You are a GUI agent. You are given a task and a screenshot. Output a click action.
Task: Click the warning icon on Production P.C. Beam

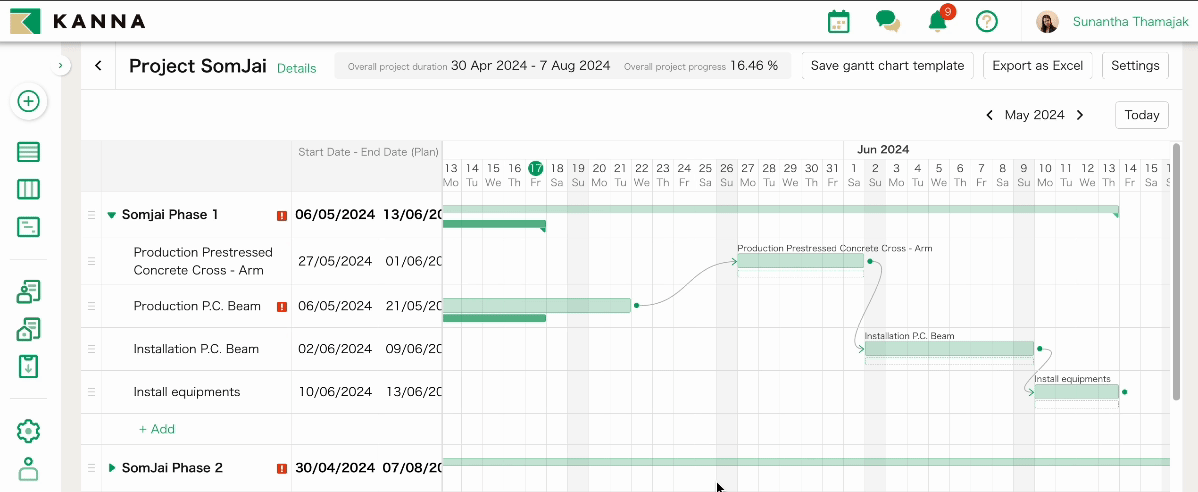(282, 307)
